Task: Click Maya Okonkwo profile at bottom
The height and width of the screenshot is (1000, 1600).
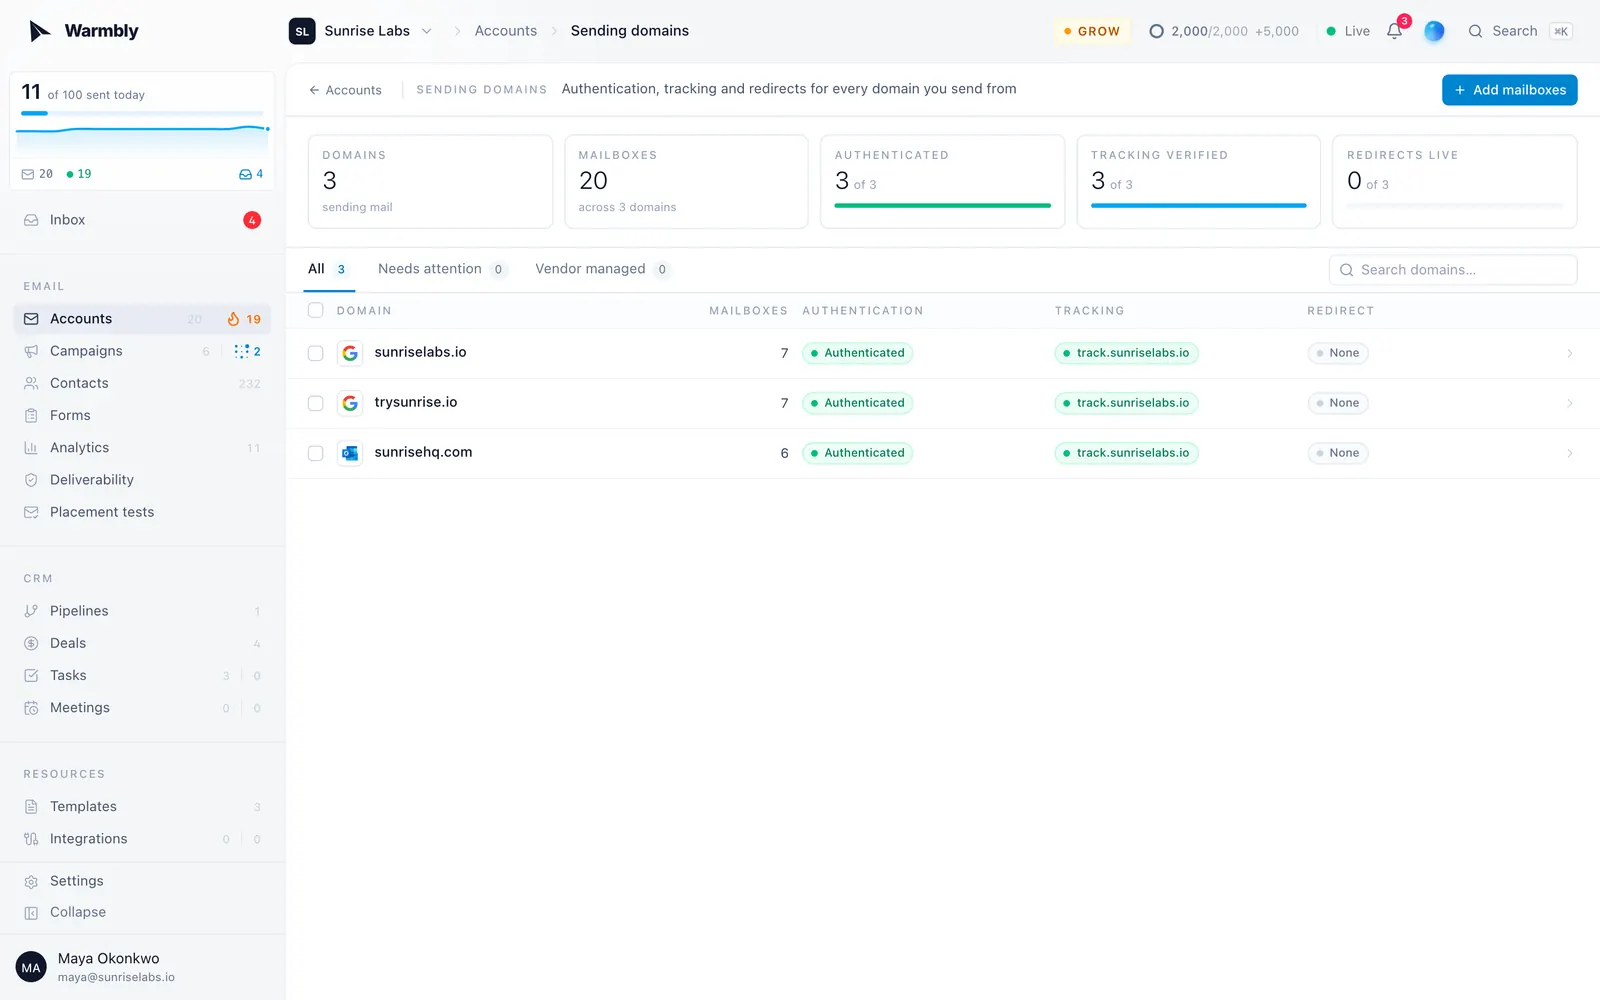Action: pos(142,967)
